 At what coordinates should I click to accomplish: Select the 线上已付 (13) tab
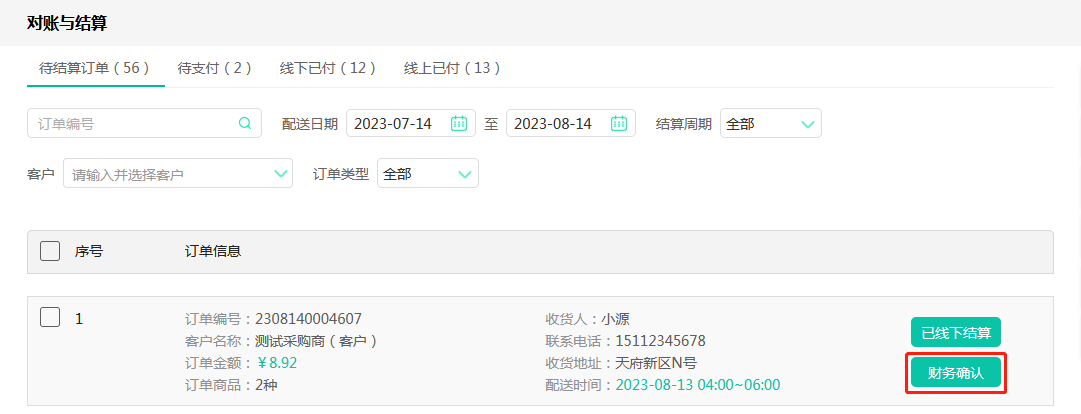click(x=452, y=68)
